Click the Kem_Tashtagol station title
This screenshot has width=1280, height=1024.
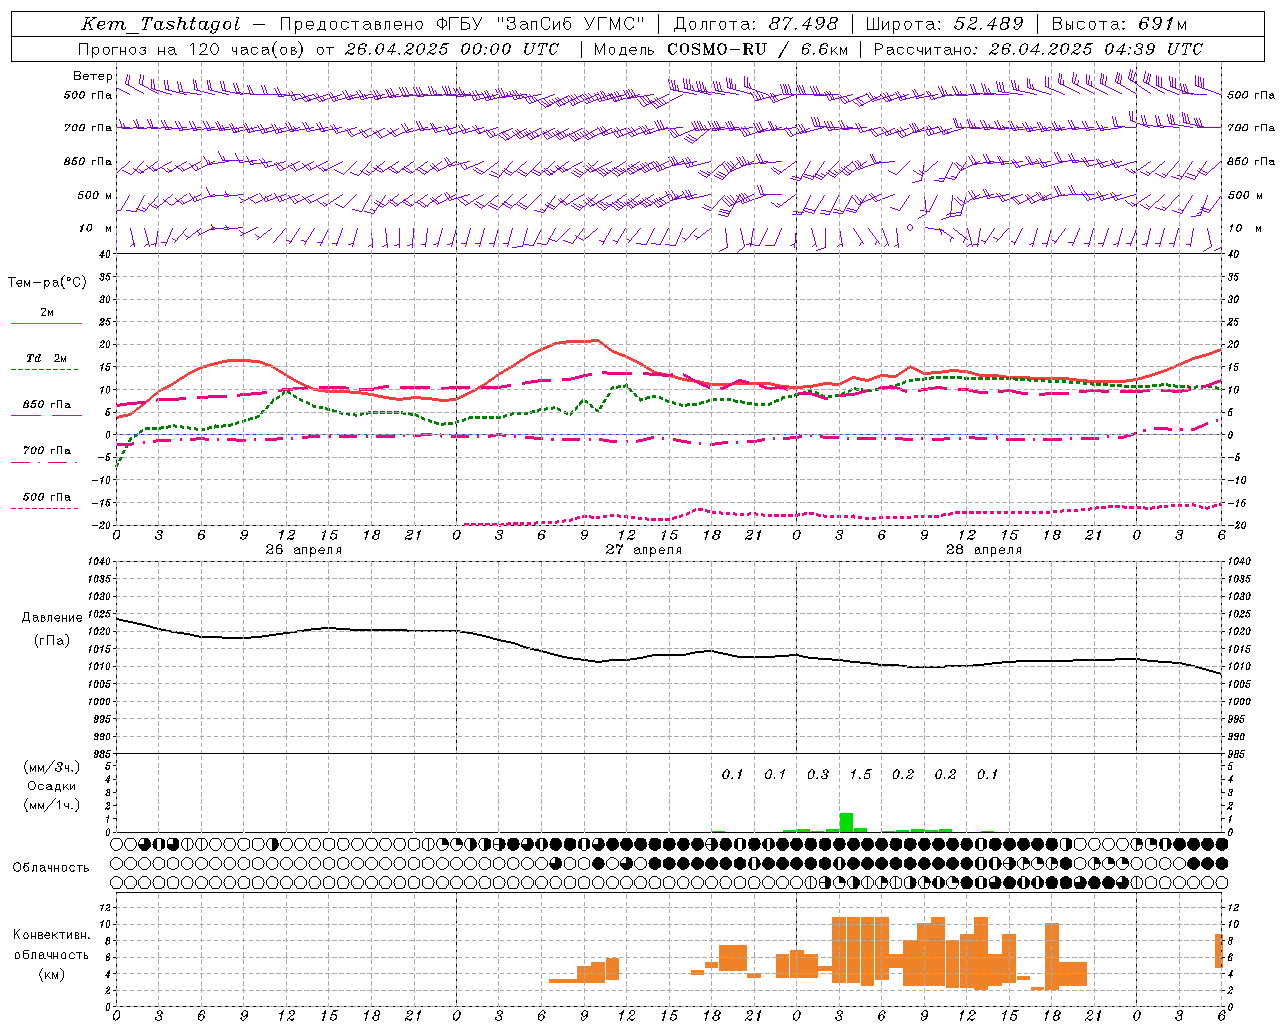(x=161, y=24)
